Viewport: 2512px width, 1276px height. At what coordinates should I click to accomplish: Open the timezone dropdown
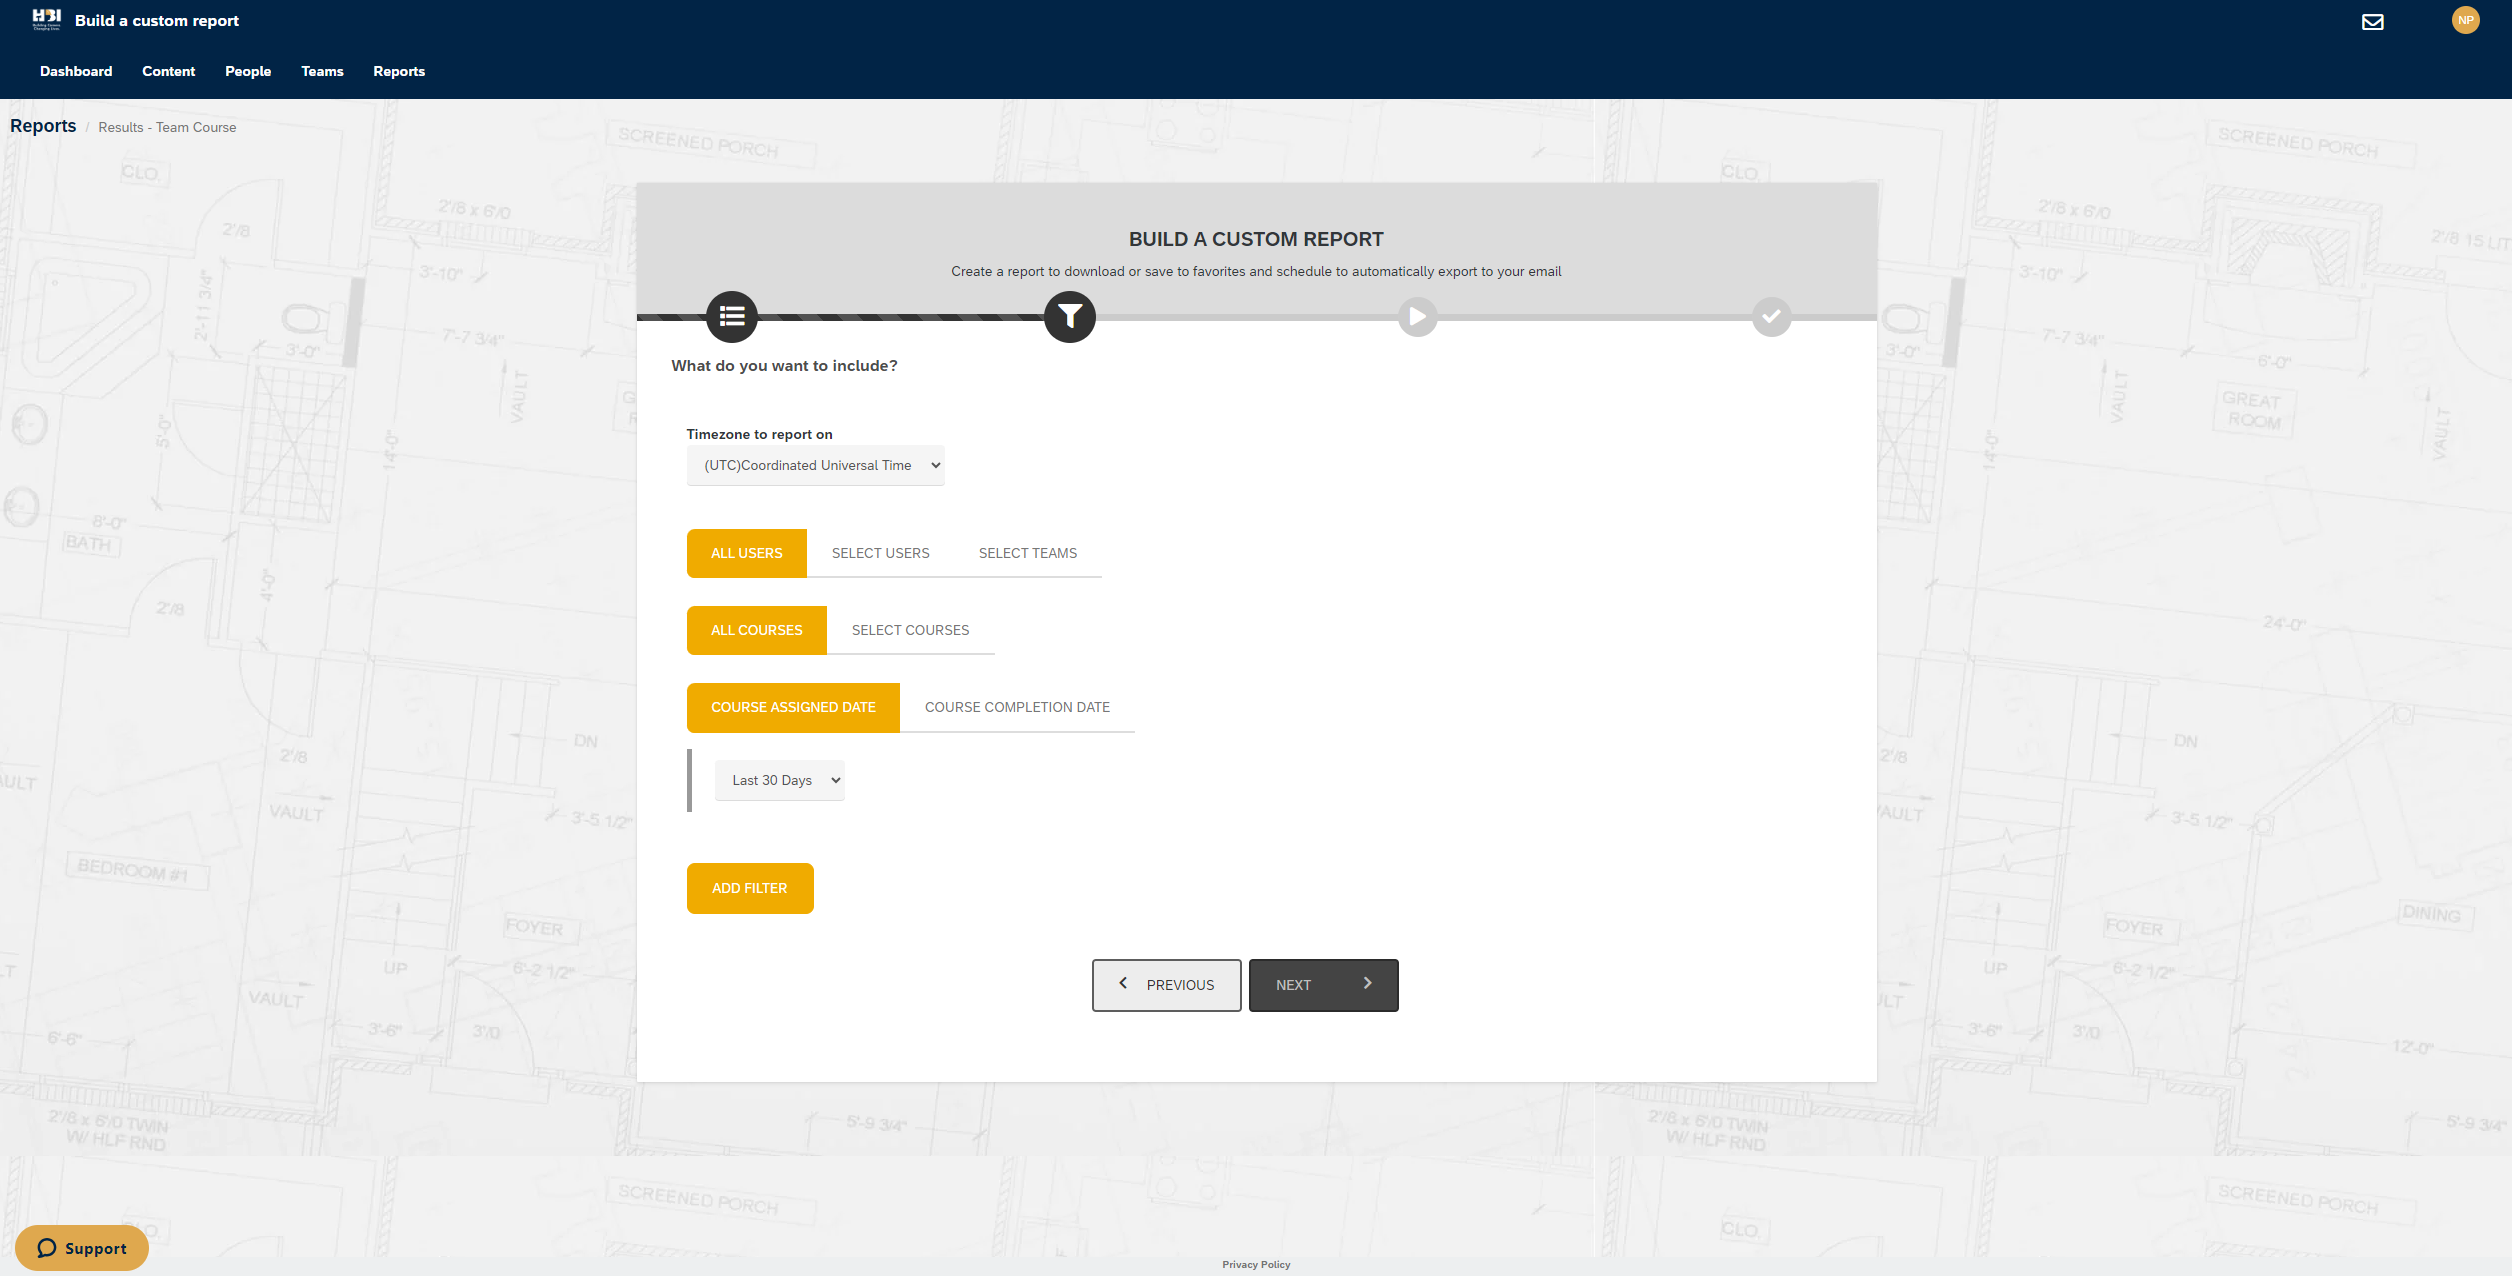815,465
